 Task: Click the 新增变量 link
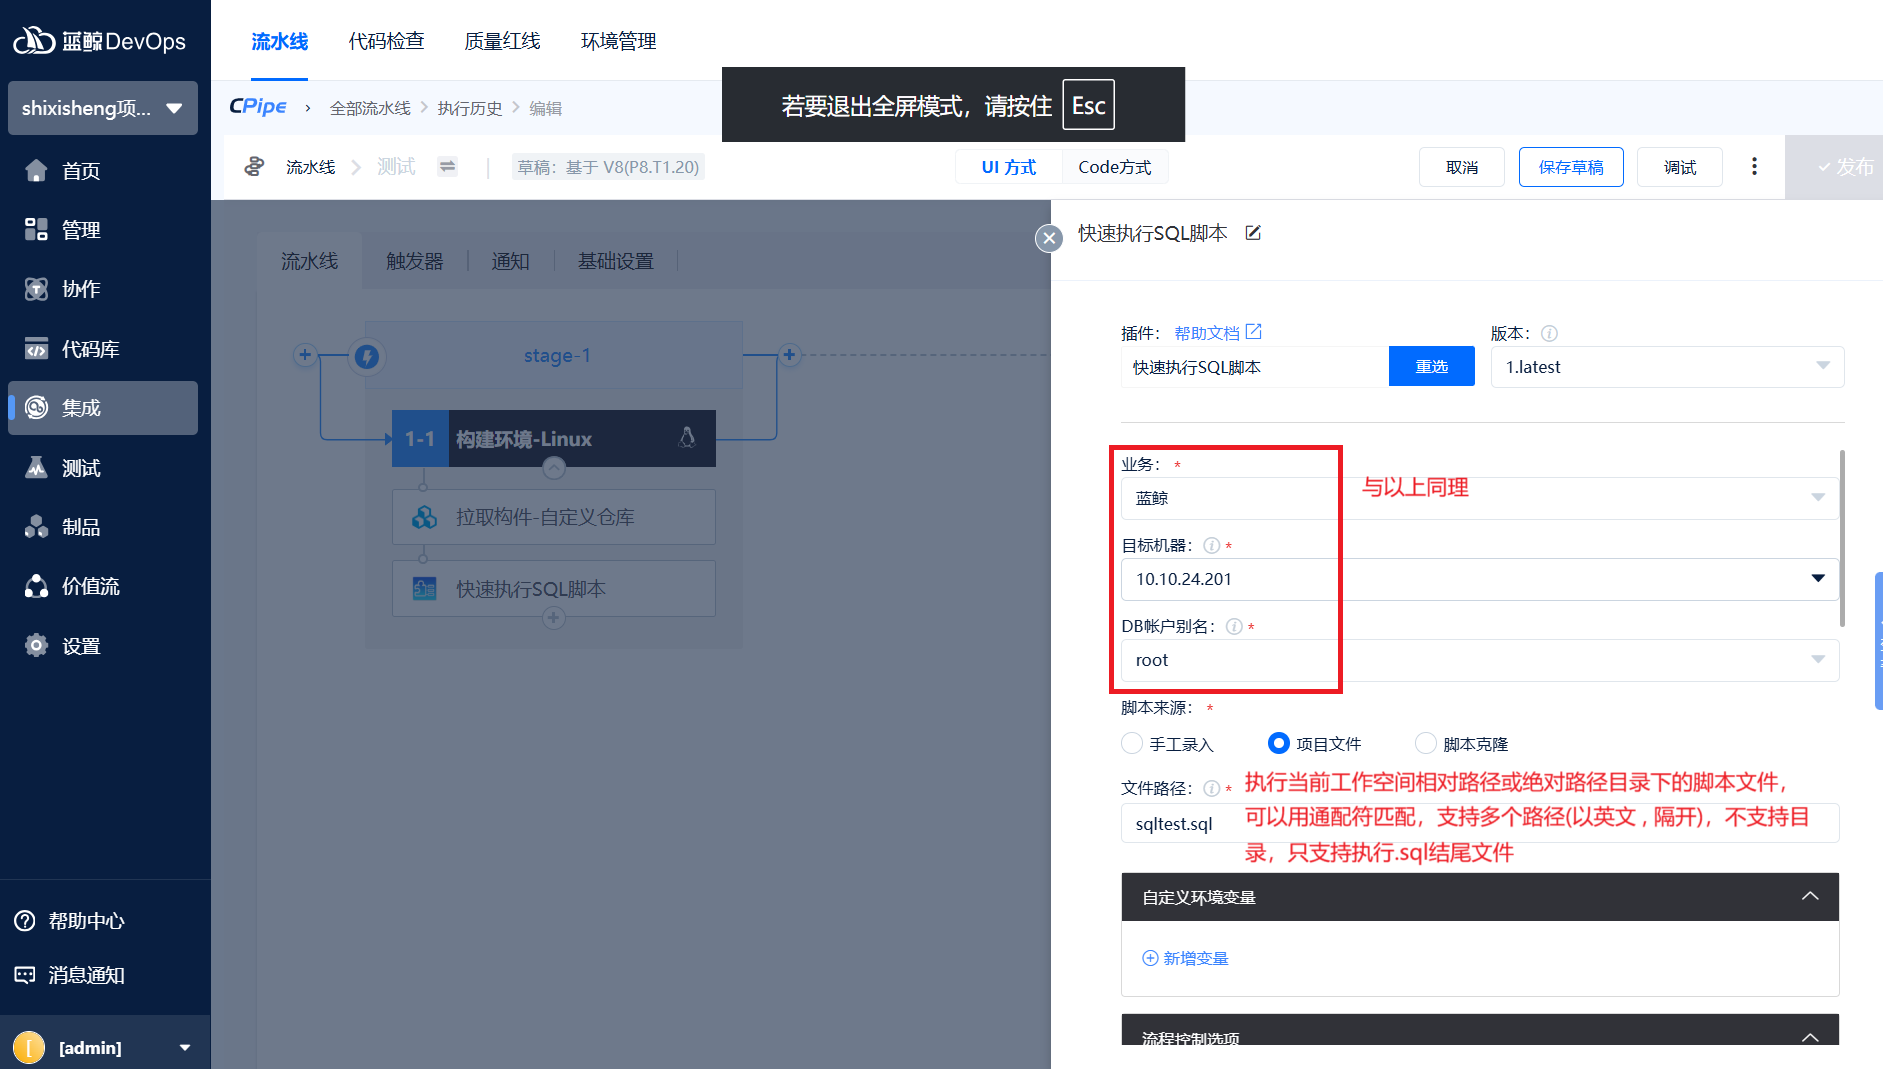[x=1186, y=958]
